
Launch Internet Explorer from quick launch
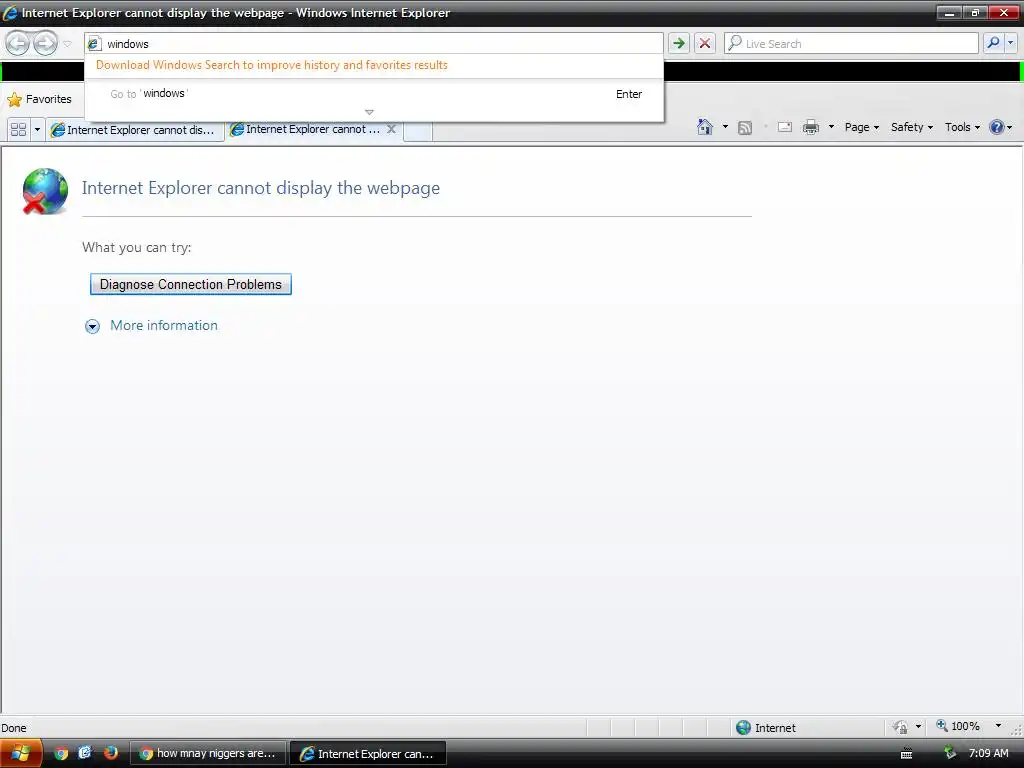click(x=85, y=753)
